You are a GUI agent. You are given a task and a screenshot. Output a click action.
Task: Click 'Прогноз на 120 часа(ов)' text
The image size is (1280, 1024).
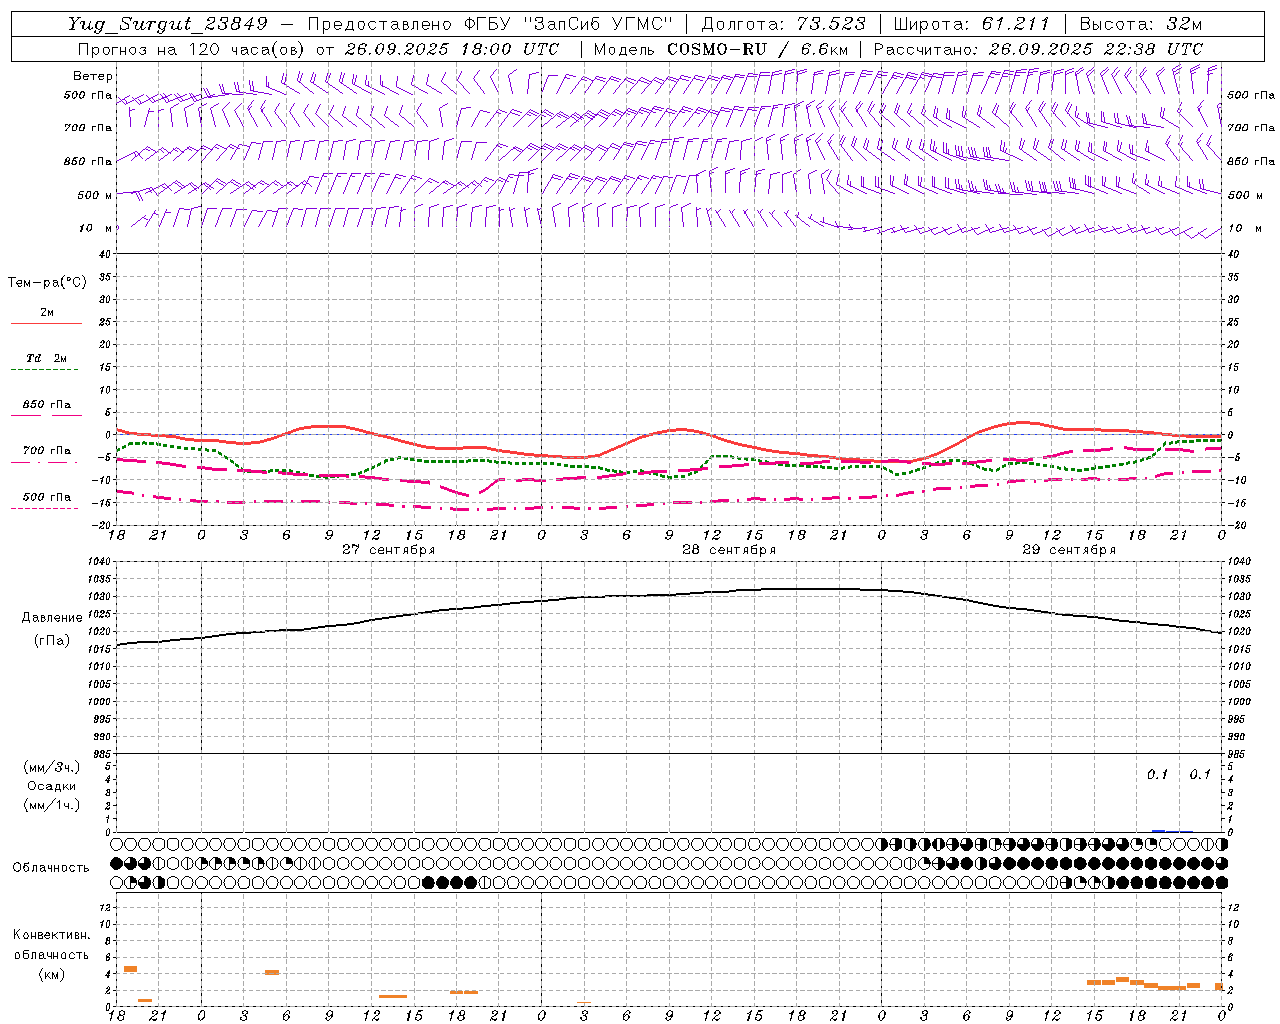(x=192, y=49)
